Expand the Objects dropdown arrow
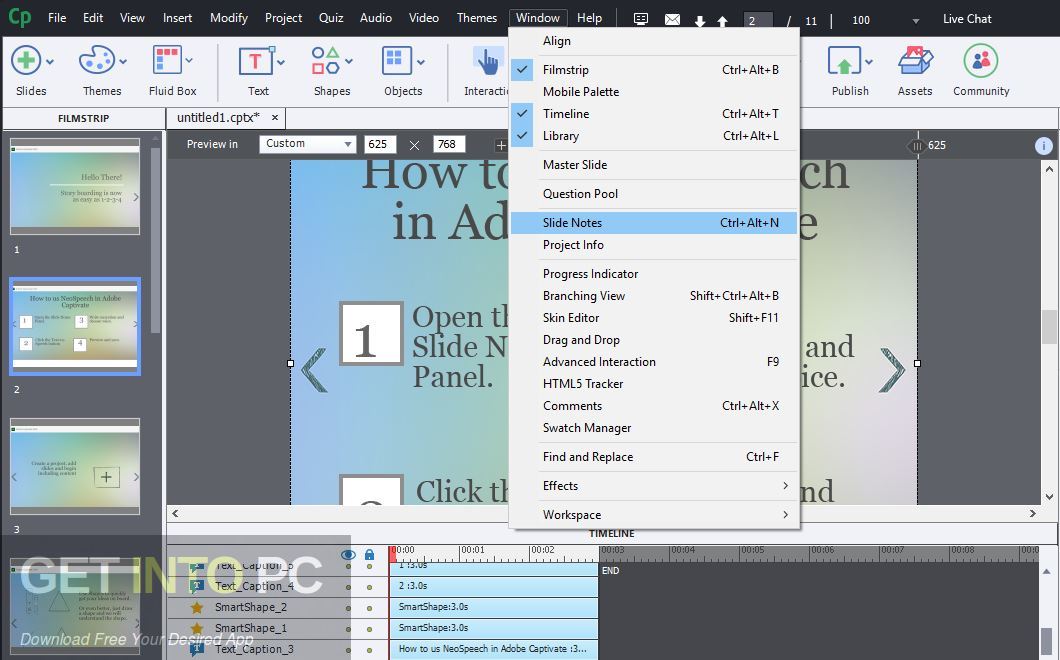 point(420,62)
